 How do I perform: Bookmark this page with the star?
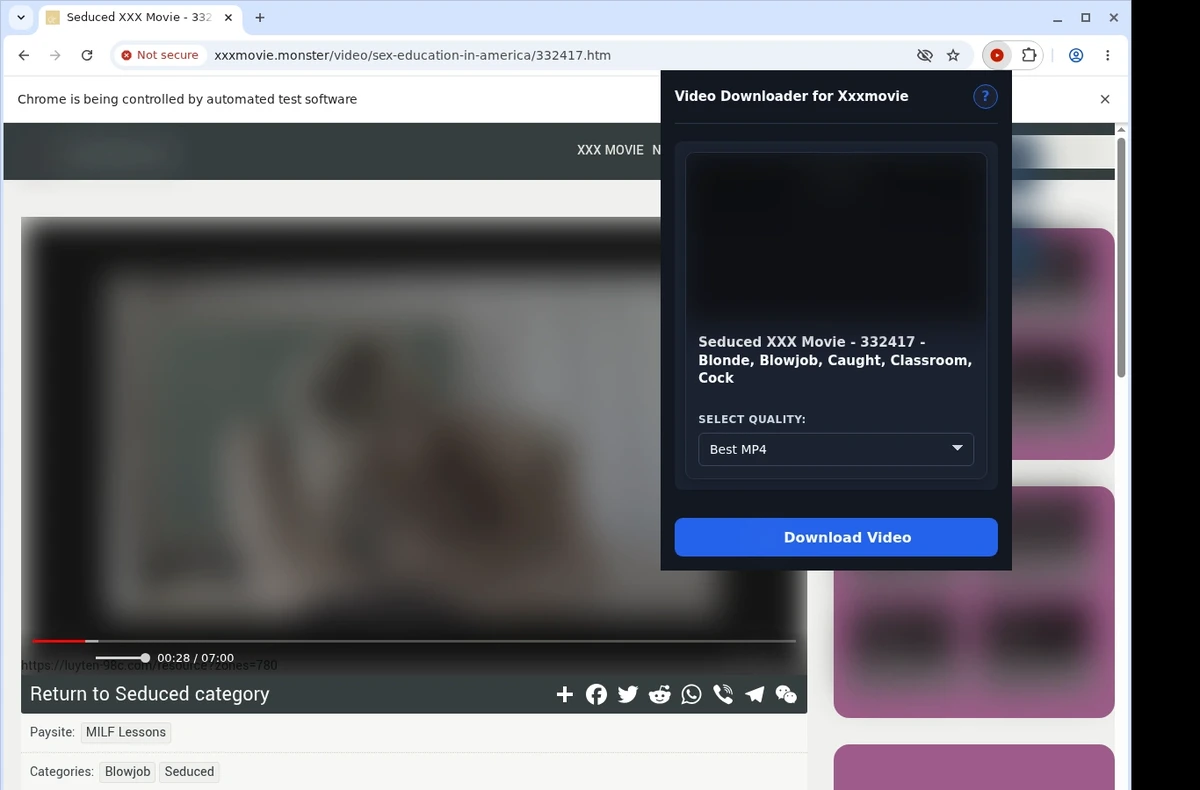click(953, 55)
